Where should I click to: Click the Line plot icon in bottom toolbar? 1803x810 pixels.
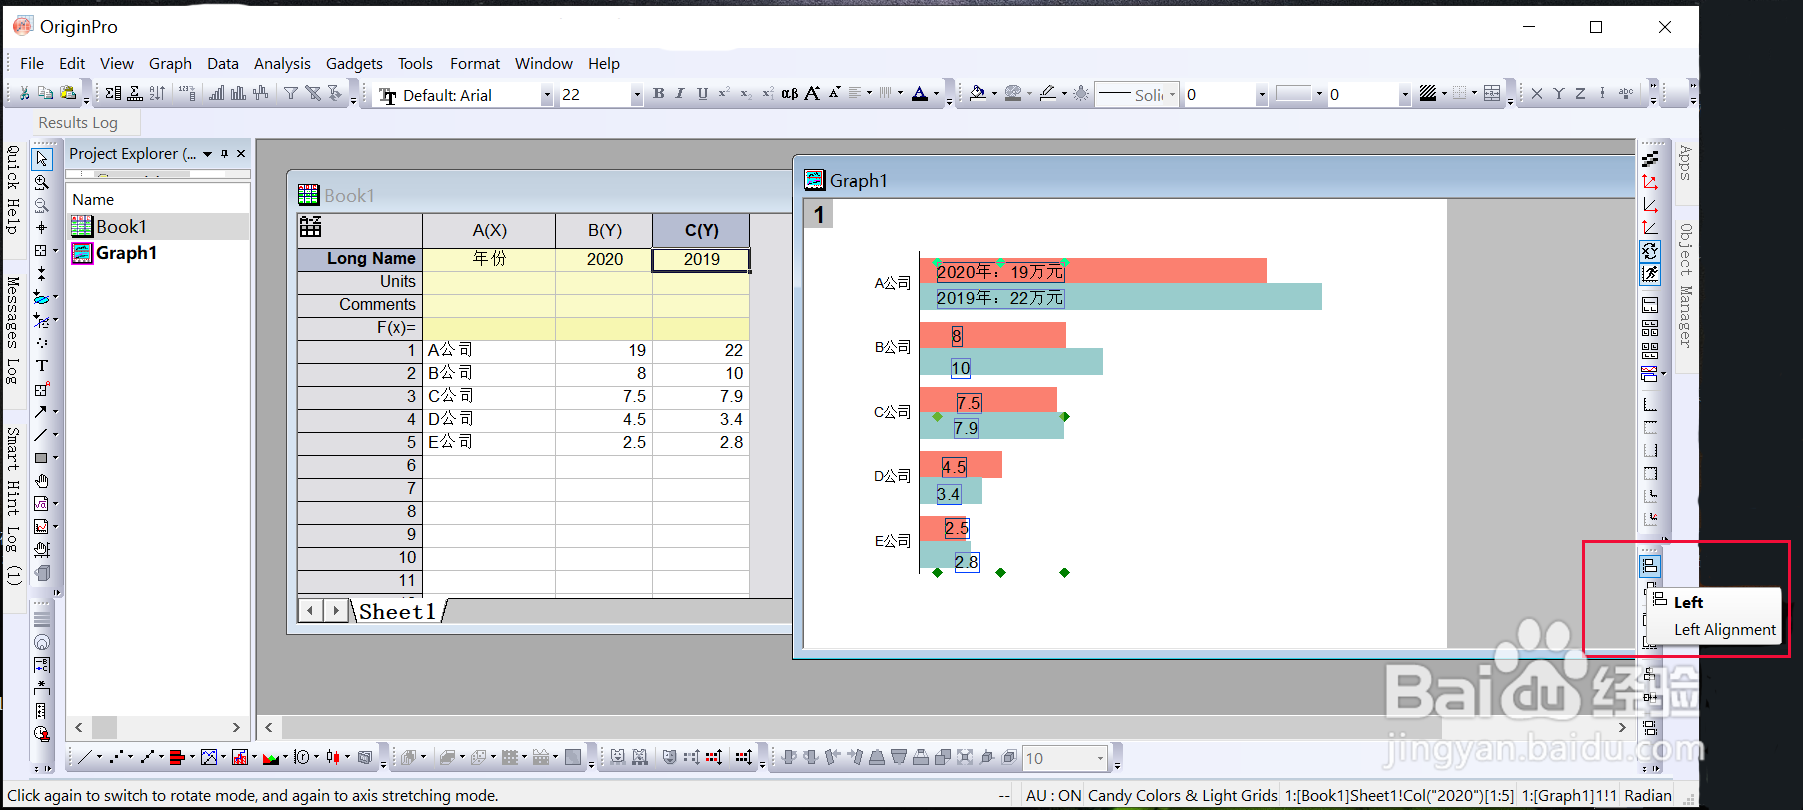(x=85, y=757)
